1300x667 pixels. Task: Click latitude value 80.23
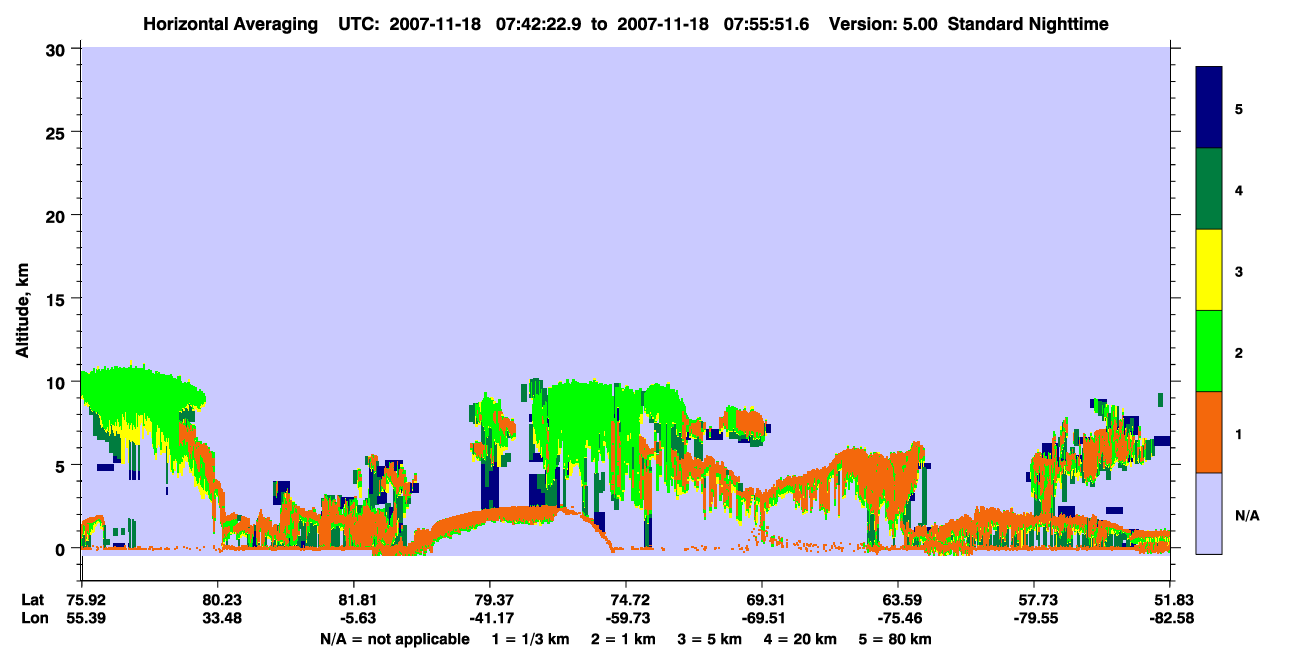click(218, 599)
